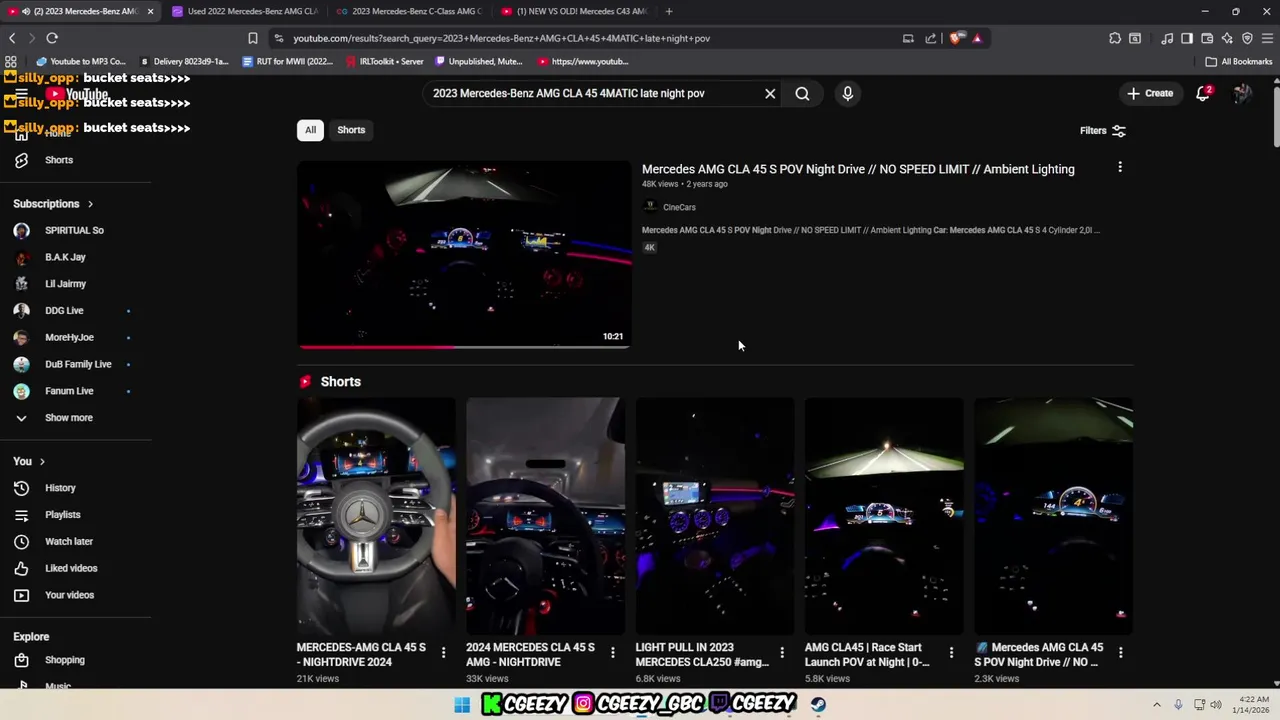
Task: Open SPIRITUAL So subscription
Action: 74,230
